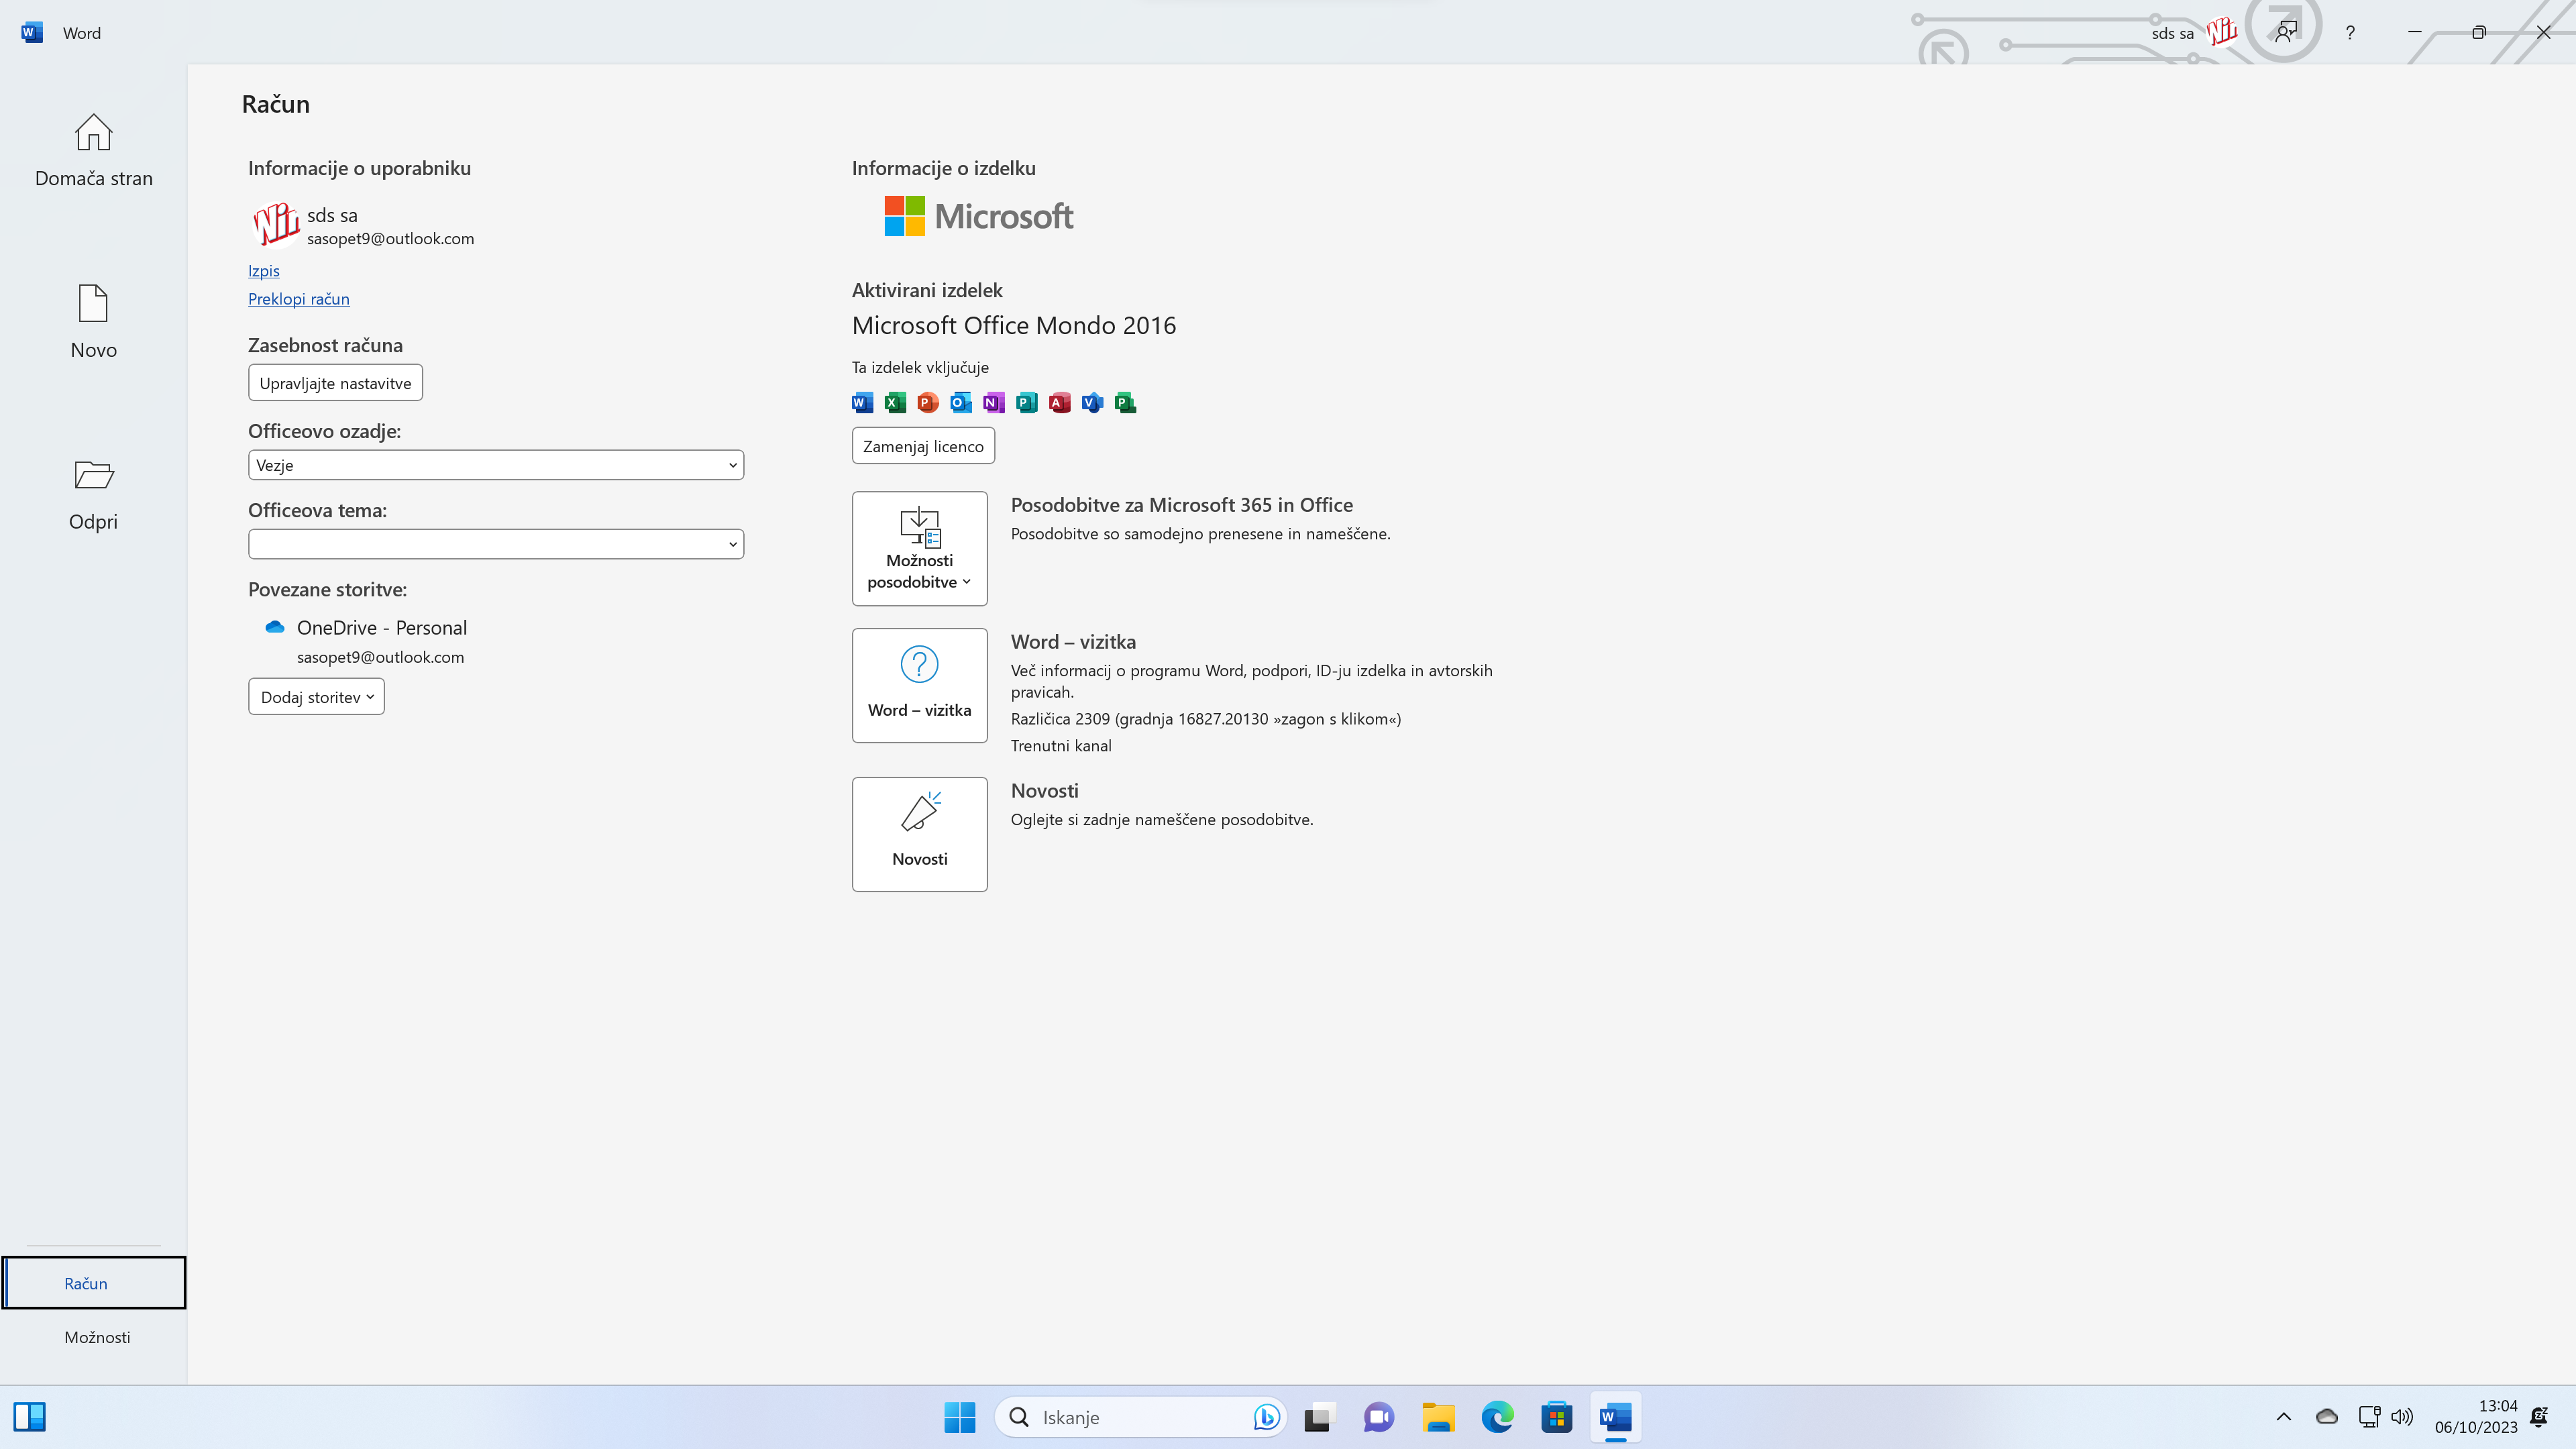Image resolution: width=2576 pixels, height=1449 pixels.
Task: Launch Microsoft Edge from the taskbar
Action: 1498,1417
